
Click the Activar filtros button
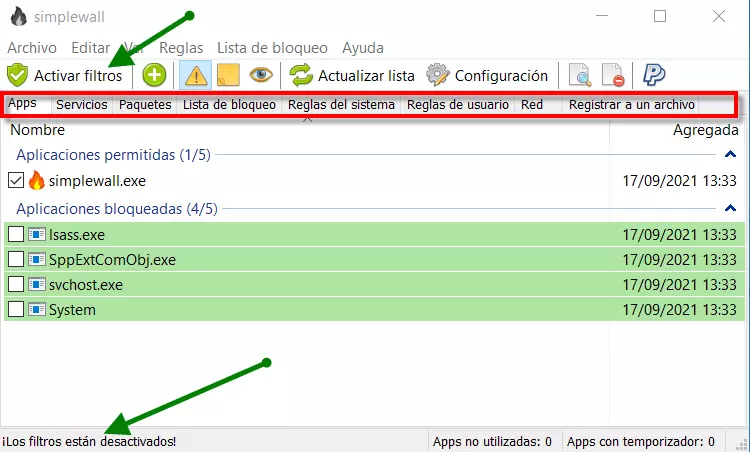[66, 75]
